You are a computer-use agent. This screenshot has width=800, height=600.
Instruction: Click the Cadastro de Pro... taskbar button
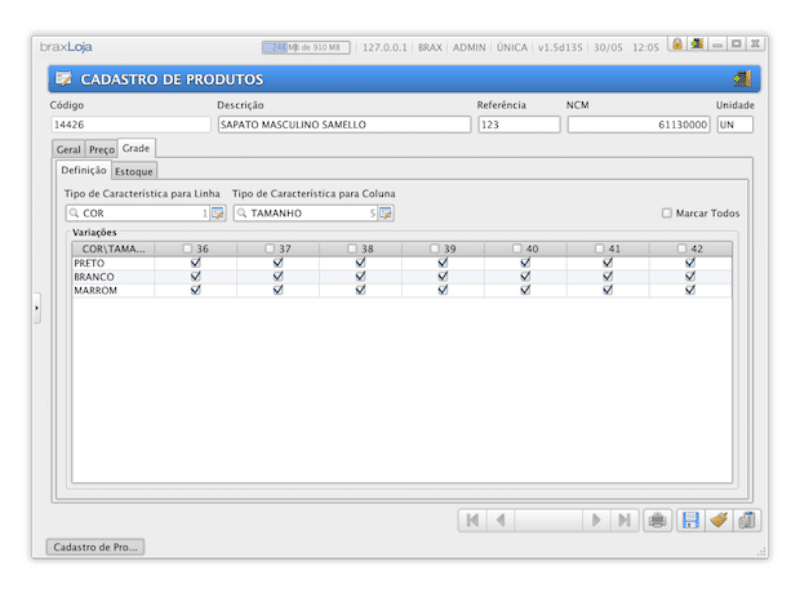(97, 547)
